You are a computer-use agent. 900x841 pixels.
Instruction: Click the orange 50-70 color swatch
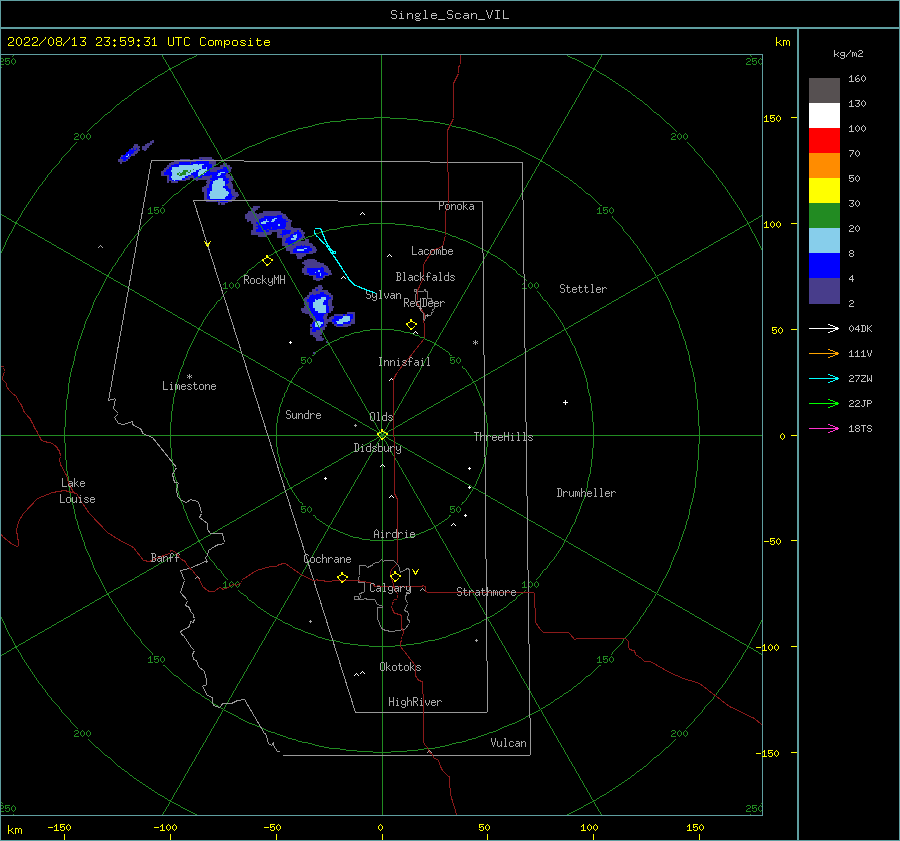click(x=824, y=165)
